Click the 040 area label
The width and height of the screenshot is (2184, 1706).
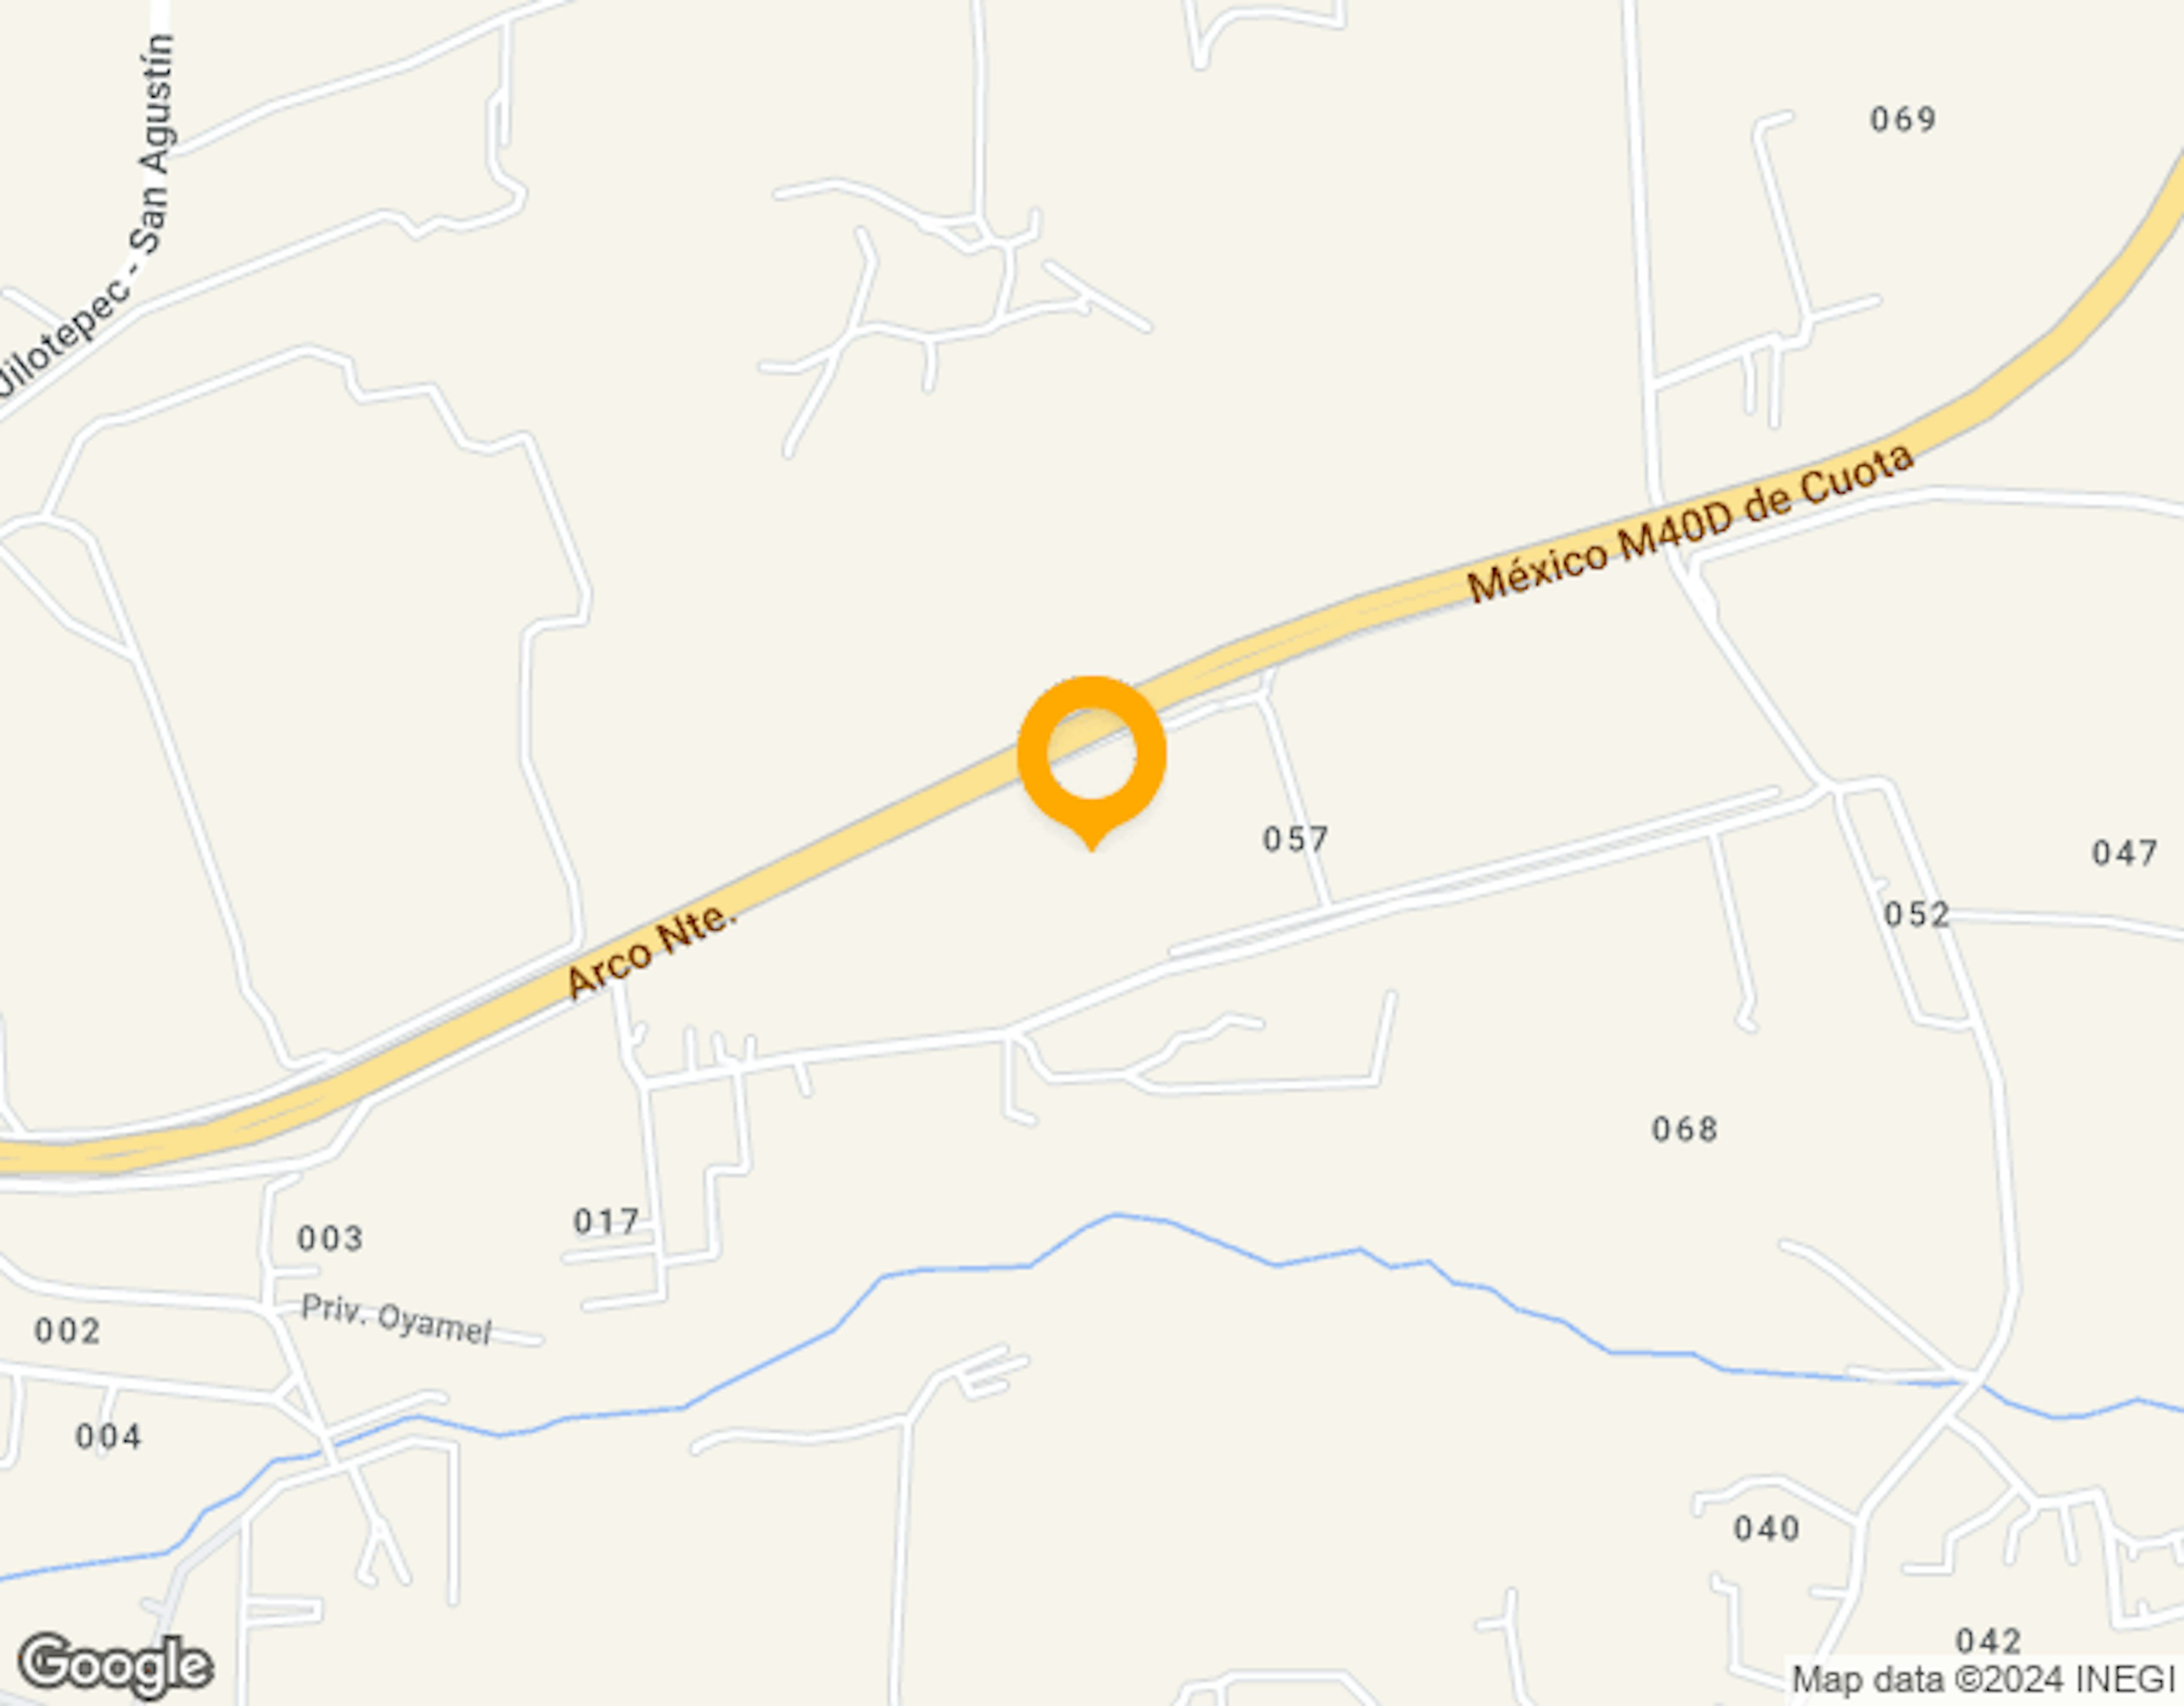coord(1767,1528)
